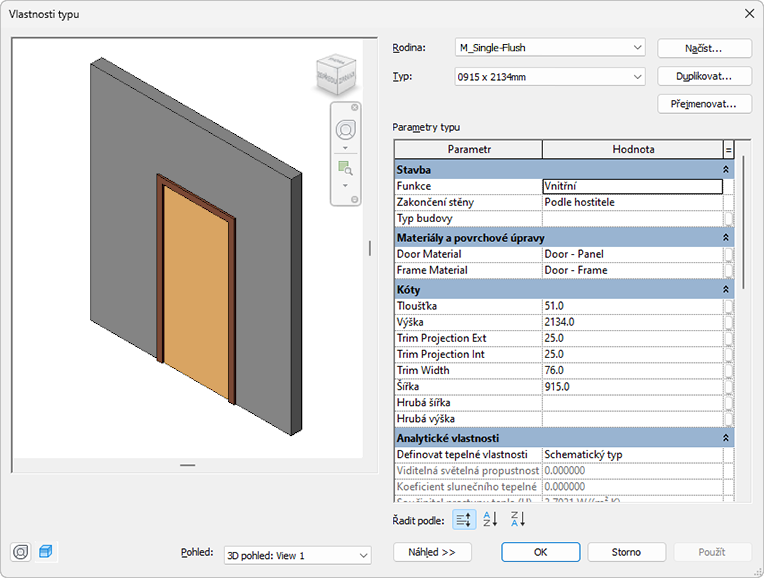The image size is (764, 578).
Task: Click the steering wheel icon below preview
Action: [x=20, y=552]
